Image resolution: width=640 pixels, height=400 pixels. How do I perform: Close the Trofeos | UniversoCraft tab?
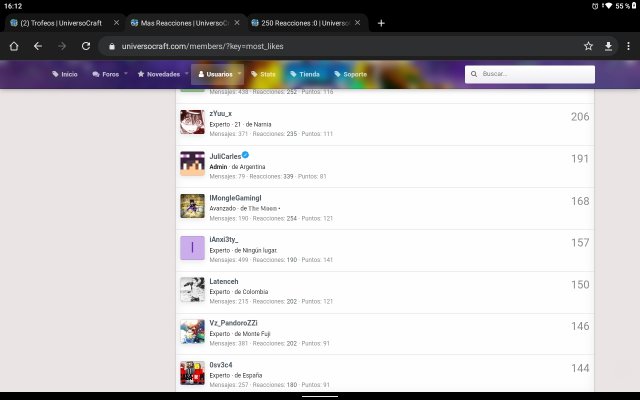117,23
